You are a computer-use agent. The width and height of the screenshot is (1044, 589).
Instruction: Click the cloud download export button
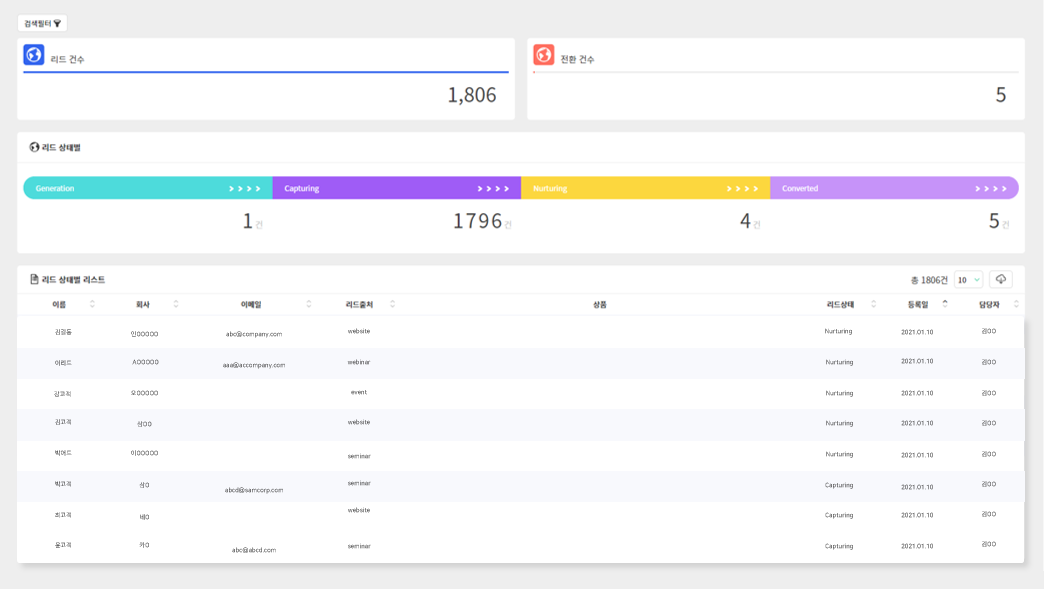[x=1000, y=280]
